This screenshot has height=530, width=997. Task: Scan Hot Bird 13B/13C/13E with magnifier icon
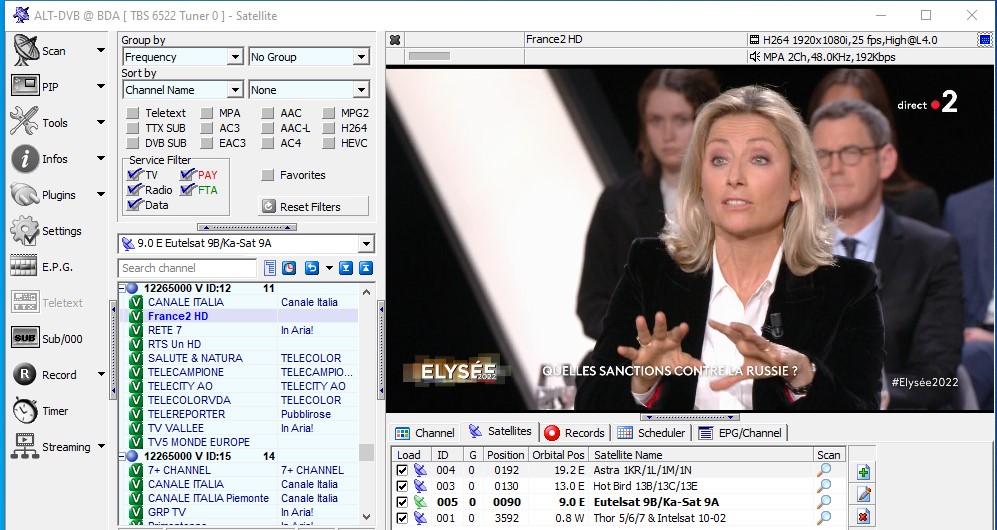click(x=824, y=486)
